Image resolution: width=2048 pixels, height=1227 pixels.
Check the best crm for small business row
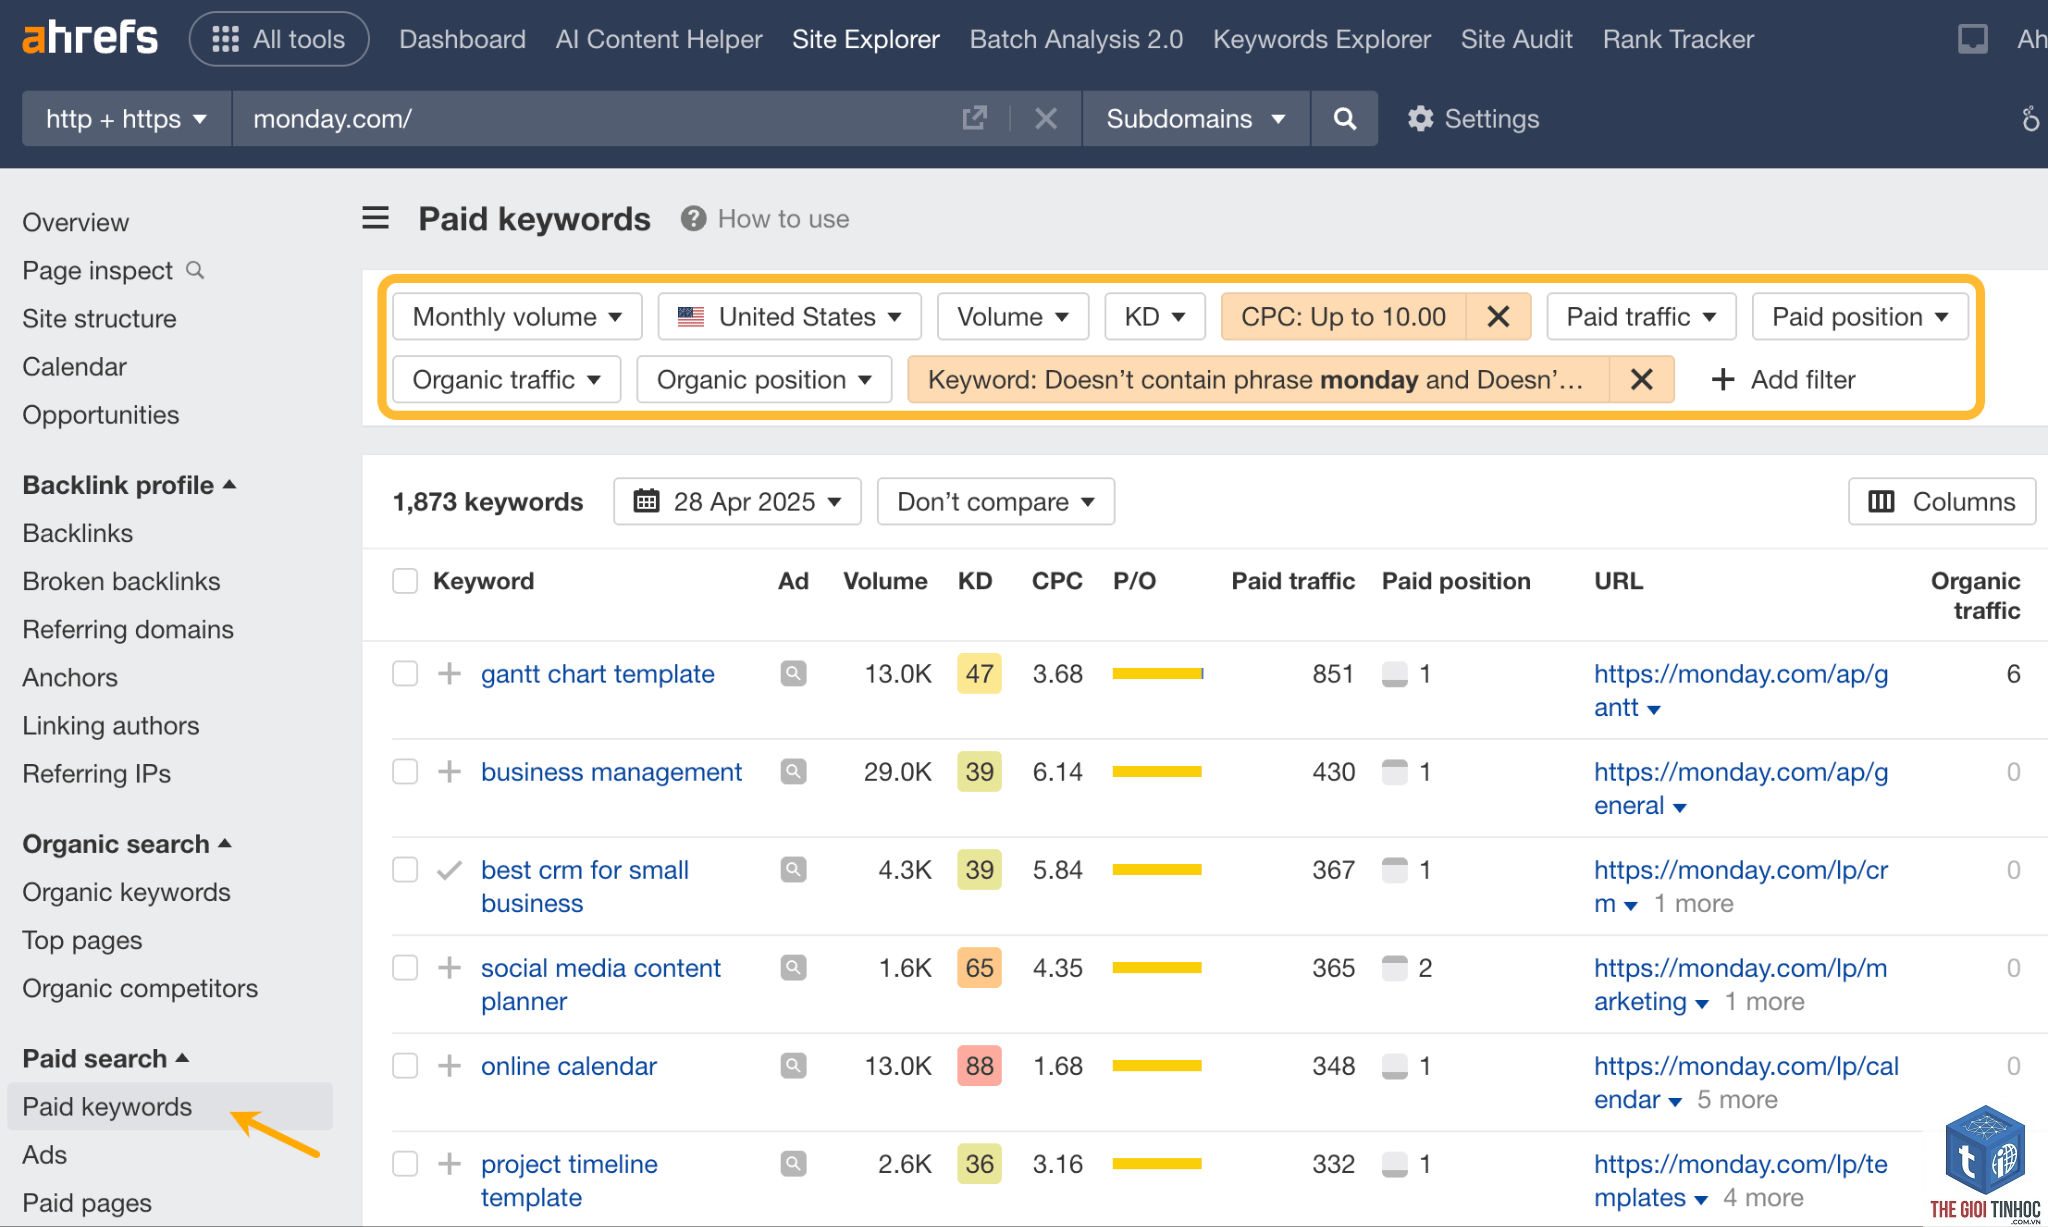click(x=405, y=869)
